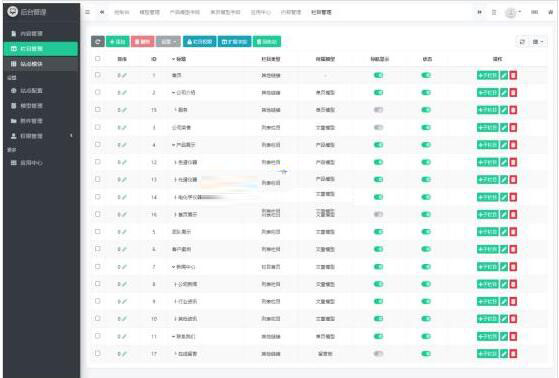Click the edit pencil icon in ID 14 row actions
Viewport: 559px width, 378px height.
(504, 197)
